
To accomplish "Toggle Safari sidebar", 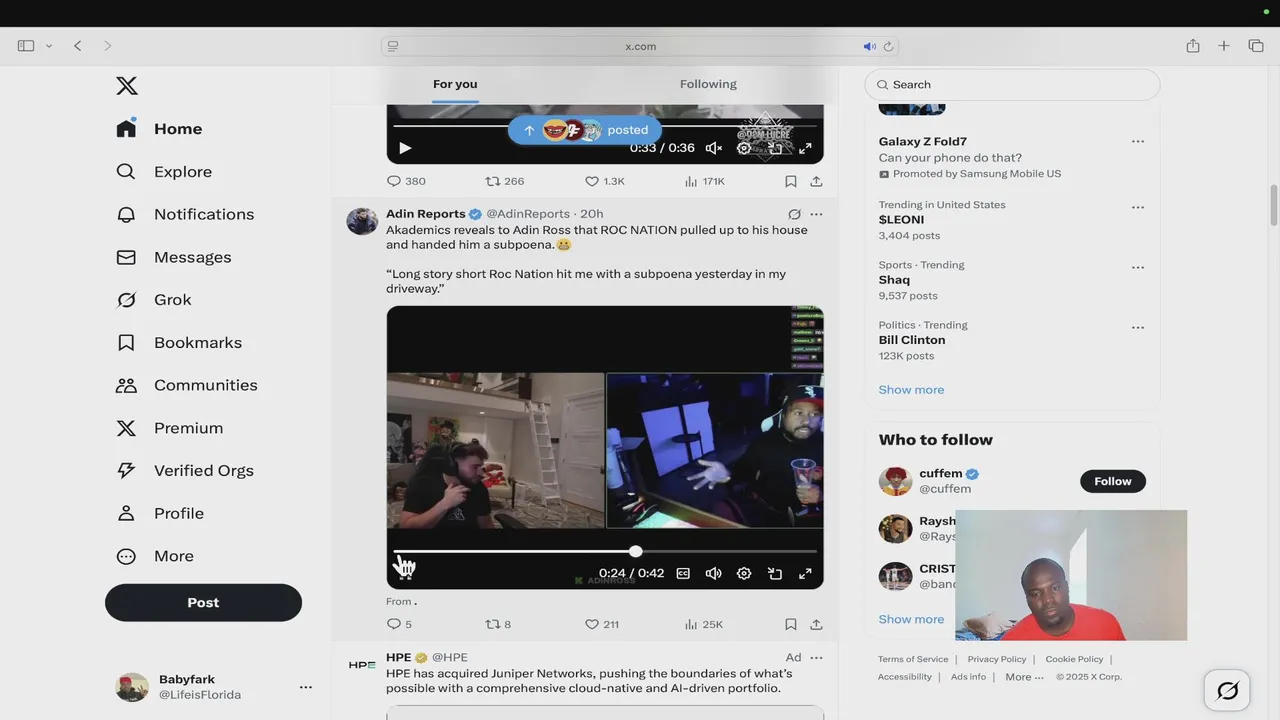I will pos(26,46).
